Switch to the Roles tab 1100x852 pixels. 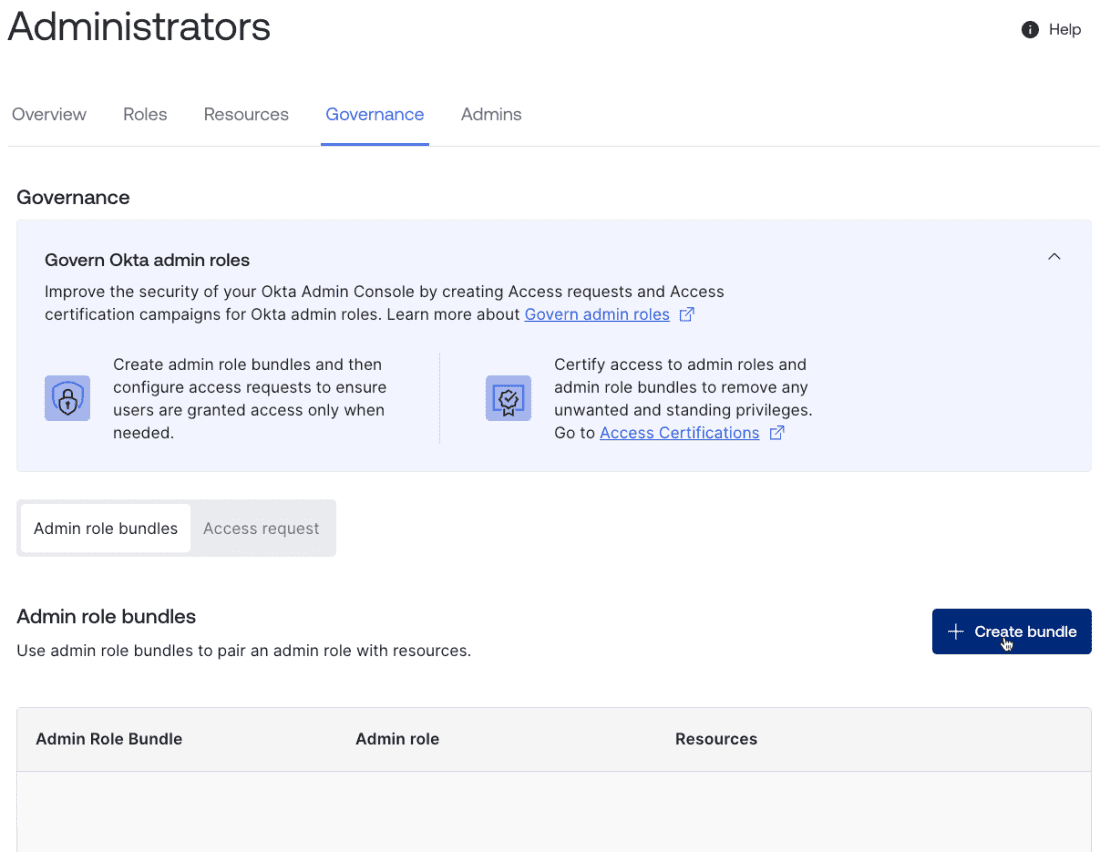click(x=145, y=114)
